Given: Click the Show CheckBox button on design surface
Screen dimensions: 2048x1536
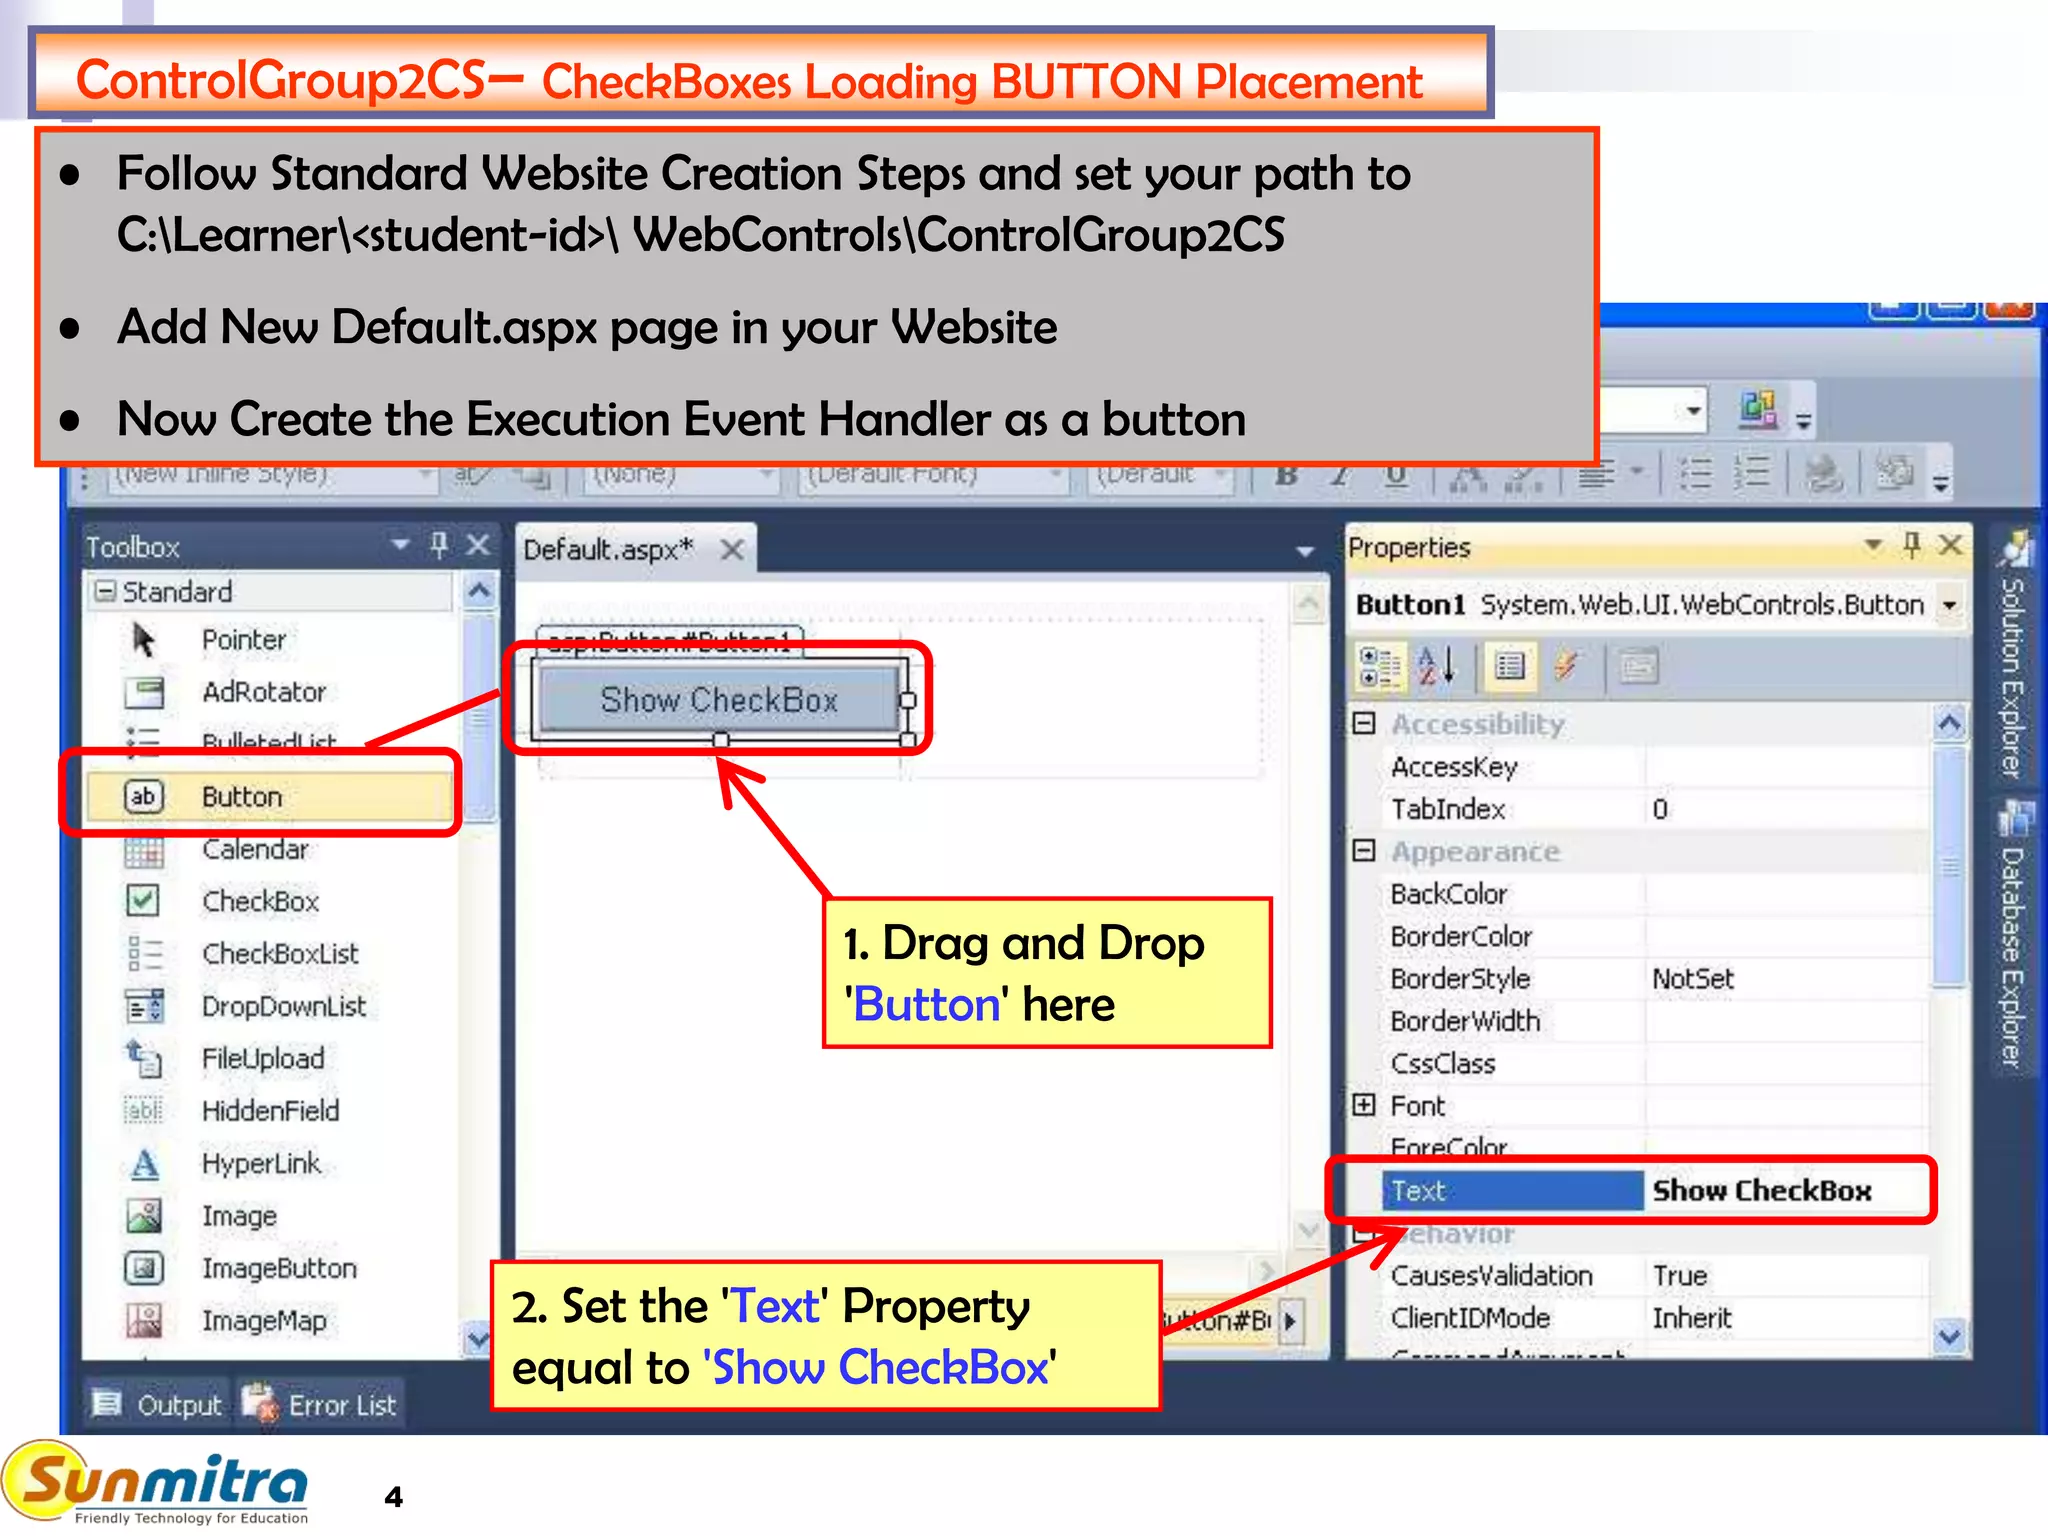Looking at the screenshot, I should (718, 700).
